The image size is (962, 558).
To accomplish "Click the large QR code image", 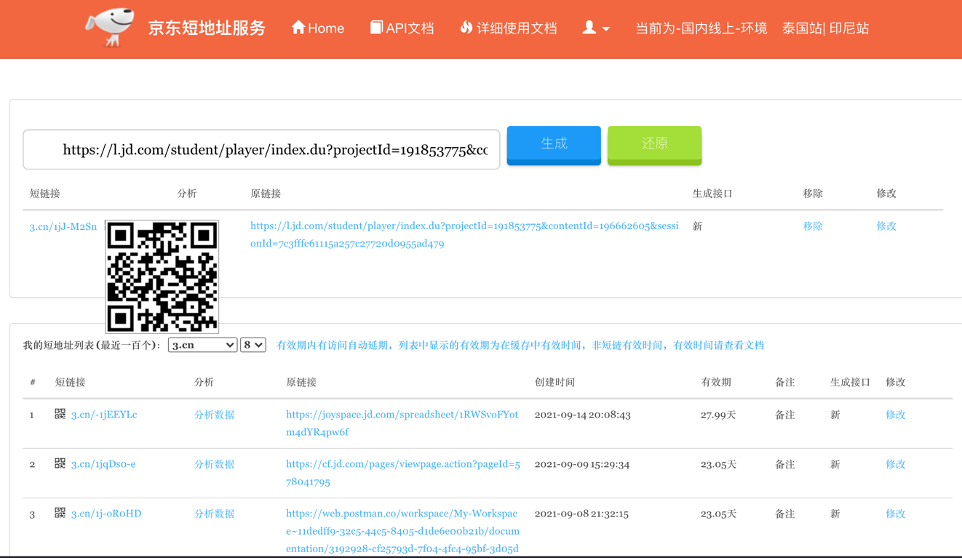I will [162, 277].
